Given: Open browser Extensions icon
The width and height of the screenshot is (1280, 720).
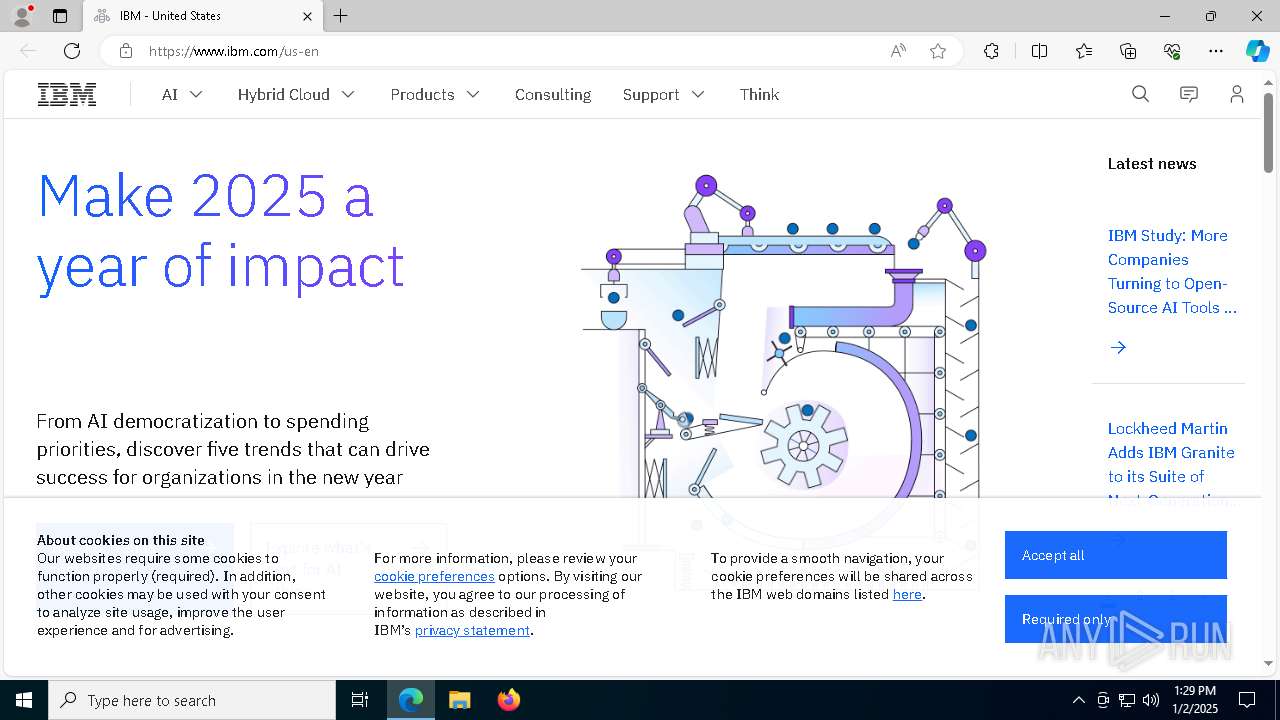Looking at the screenshot, I should [991, 51].
